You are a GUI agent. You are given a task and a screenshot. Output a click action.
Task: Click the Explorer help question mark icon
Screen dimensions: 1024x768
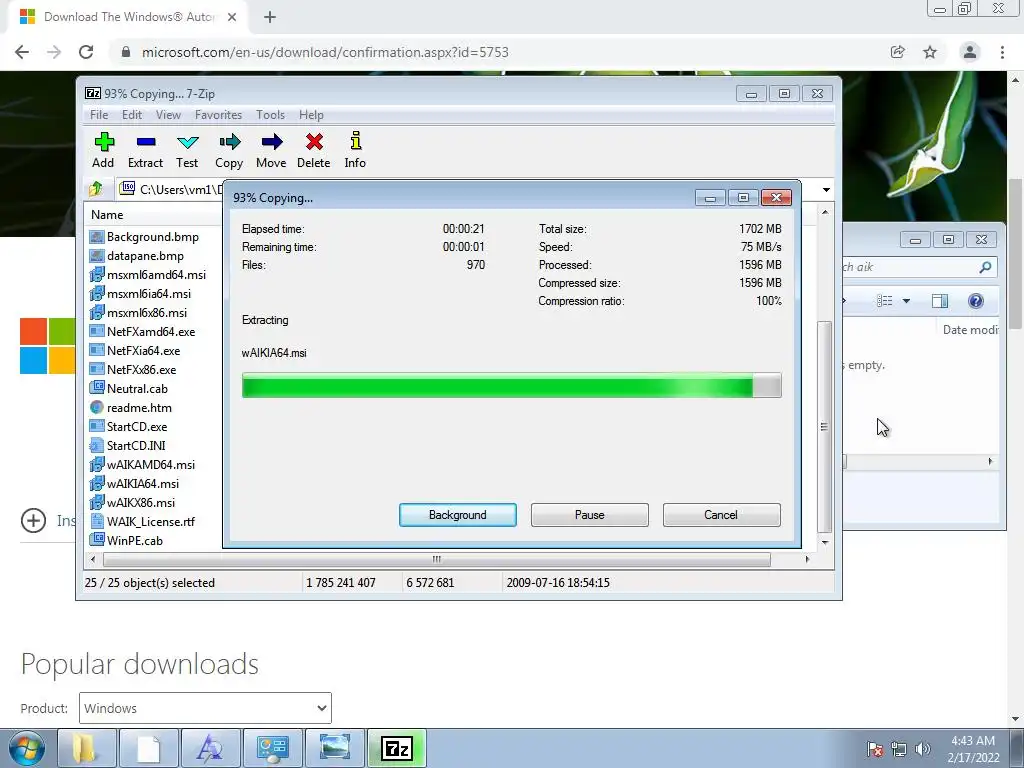[x=976, y=300]
